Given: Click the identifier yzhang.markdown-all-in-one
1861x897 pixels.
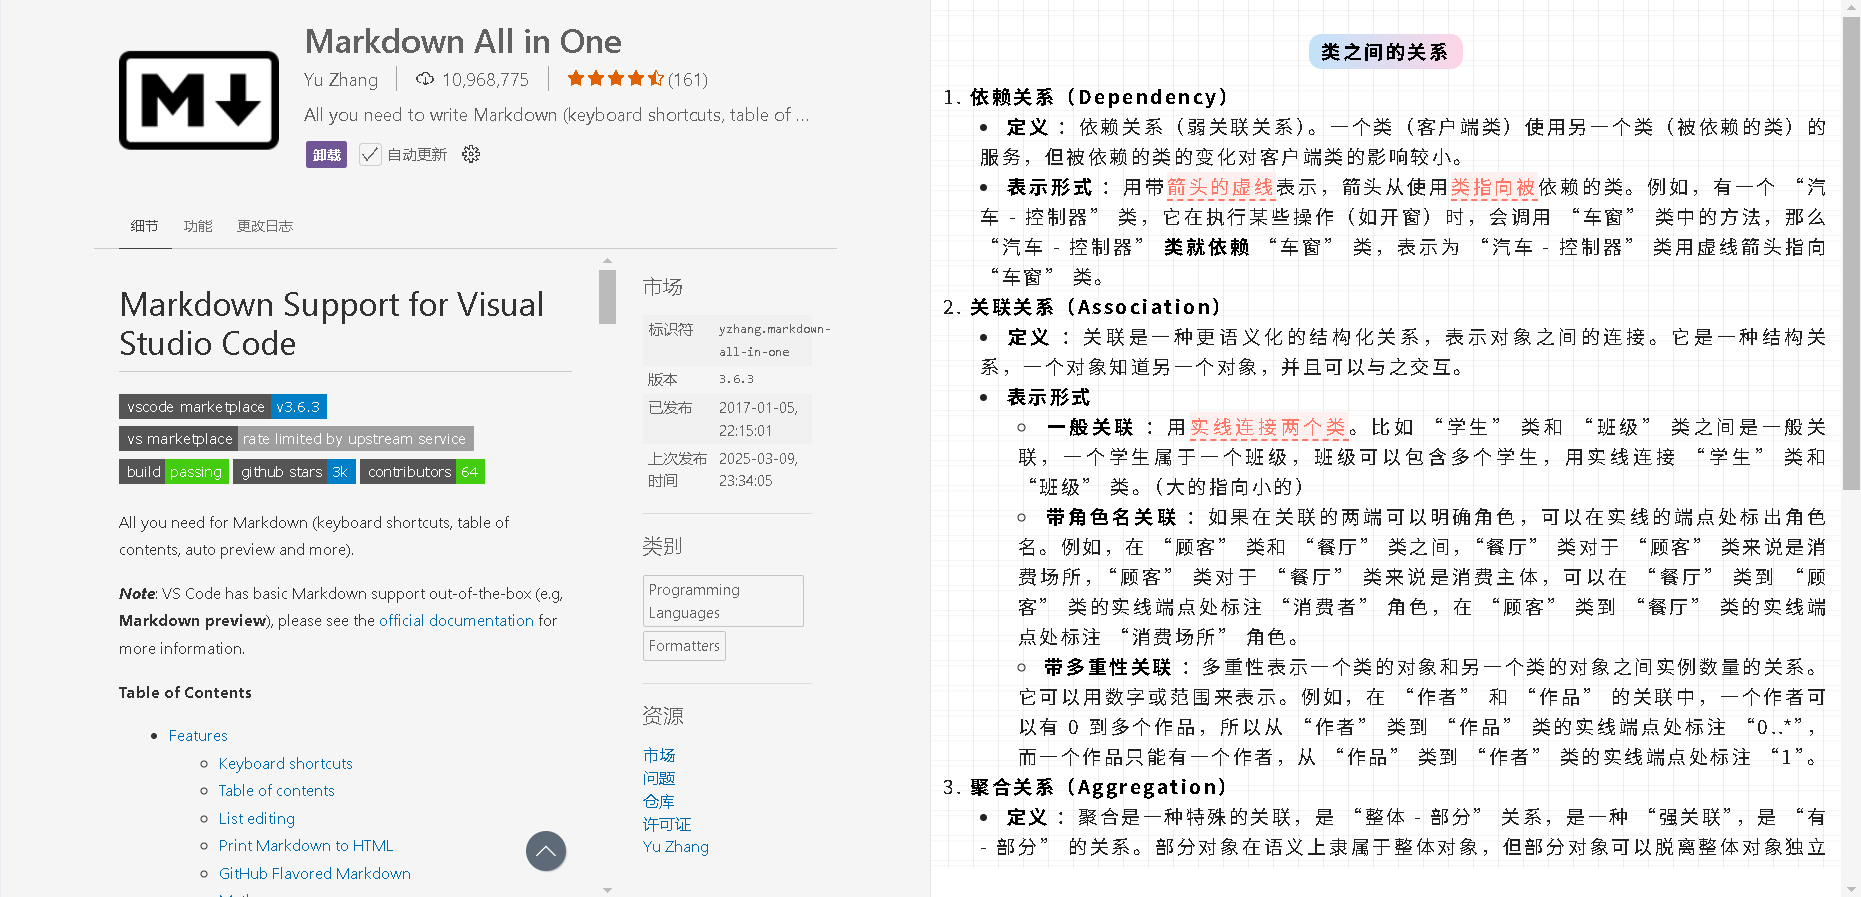Looking at the screenshot, I should pos(774,340).
